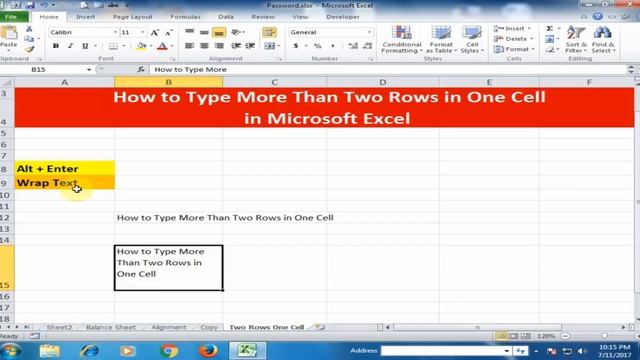This screenshot has width=640, height=360.
Task: Open the Sort & Filter menu
Action: (576, 40)
